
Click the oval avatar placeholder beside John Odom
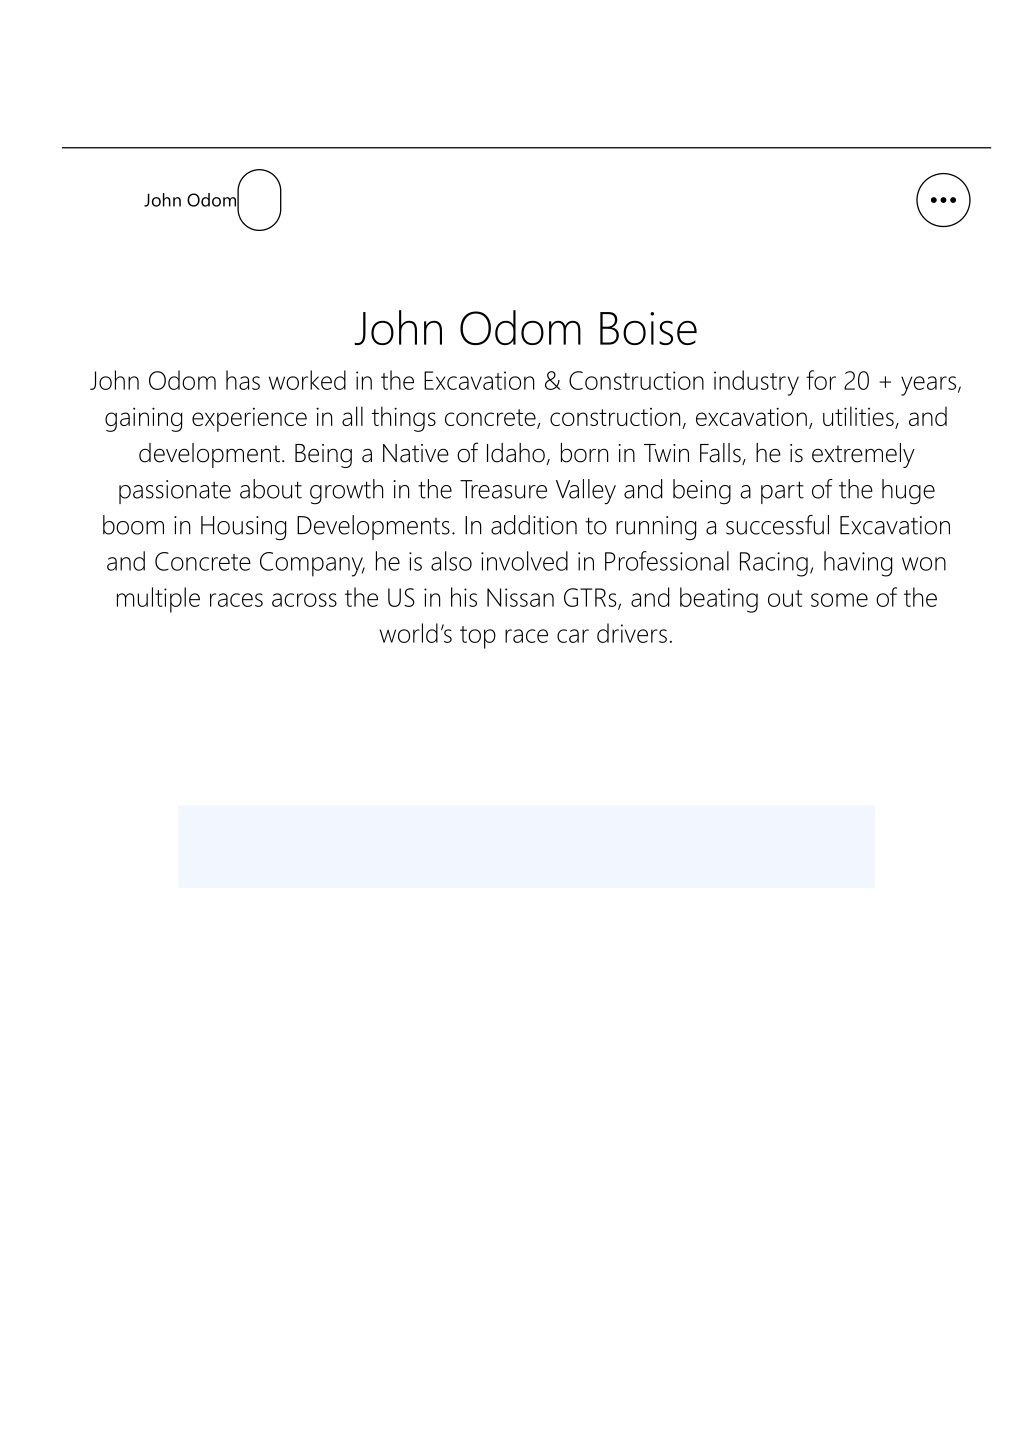pyautogui.click(x=259, y=200)
